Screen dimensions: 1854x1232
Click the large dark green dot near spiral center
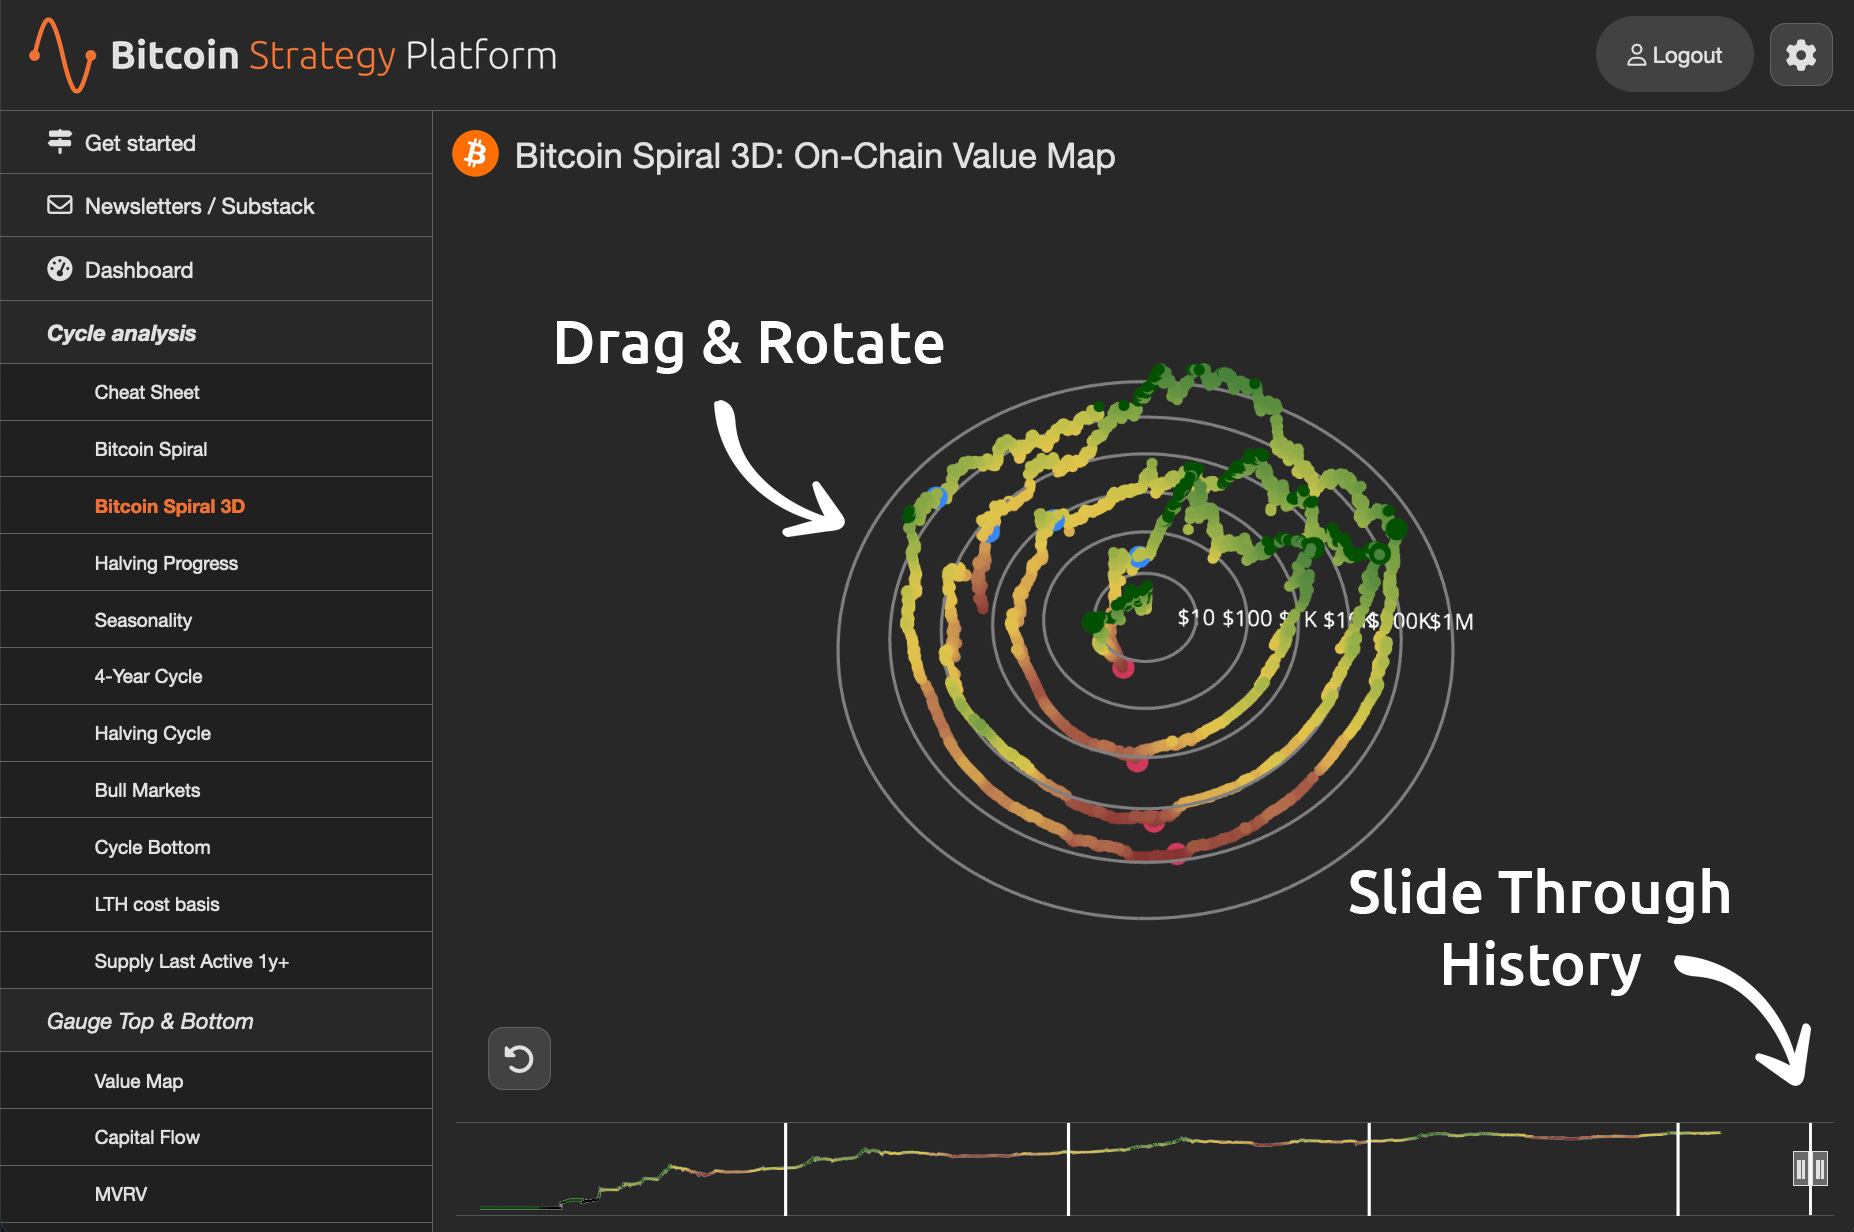(x=1094, y=622)
